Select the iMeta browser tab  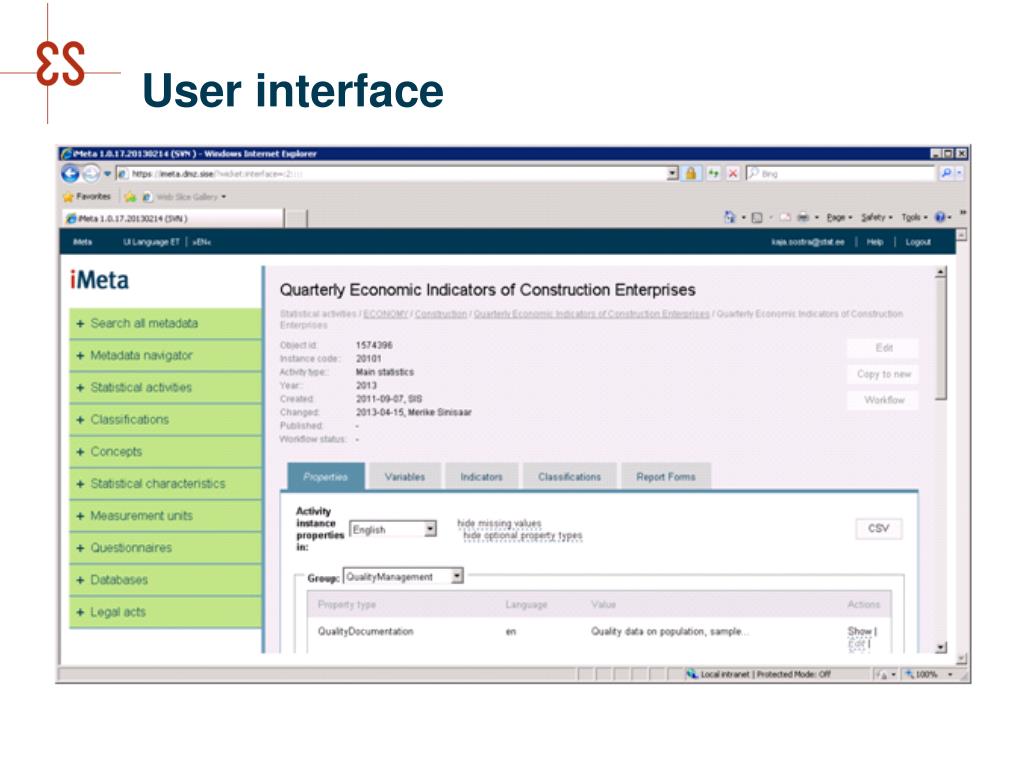(173, 218)
